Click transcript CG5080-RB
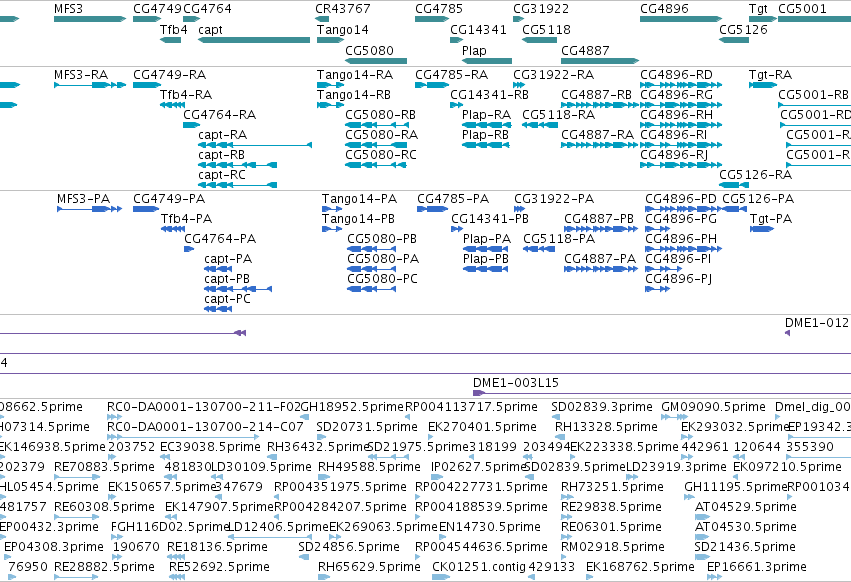 coord(376,125)
